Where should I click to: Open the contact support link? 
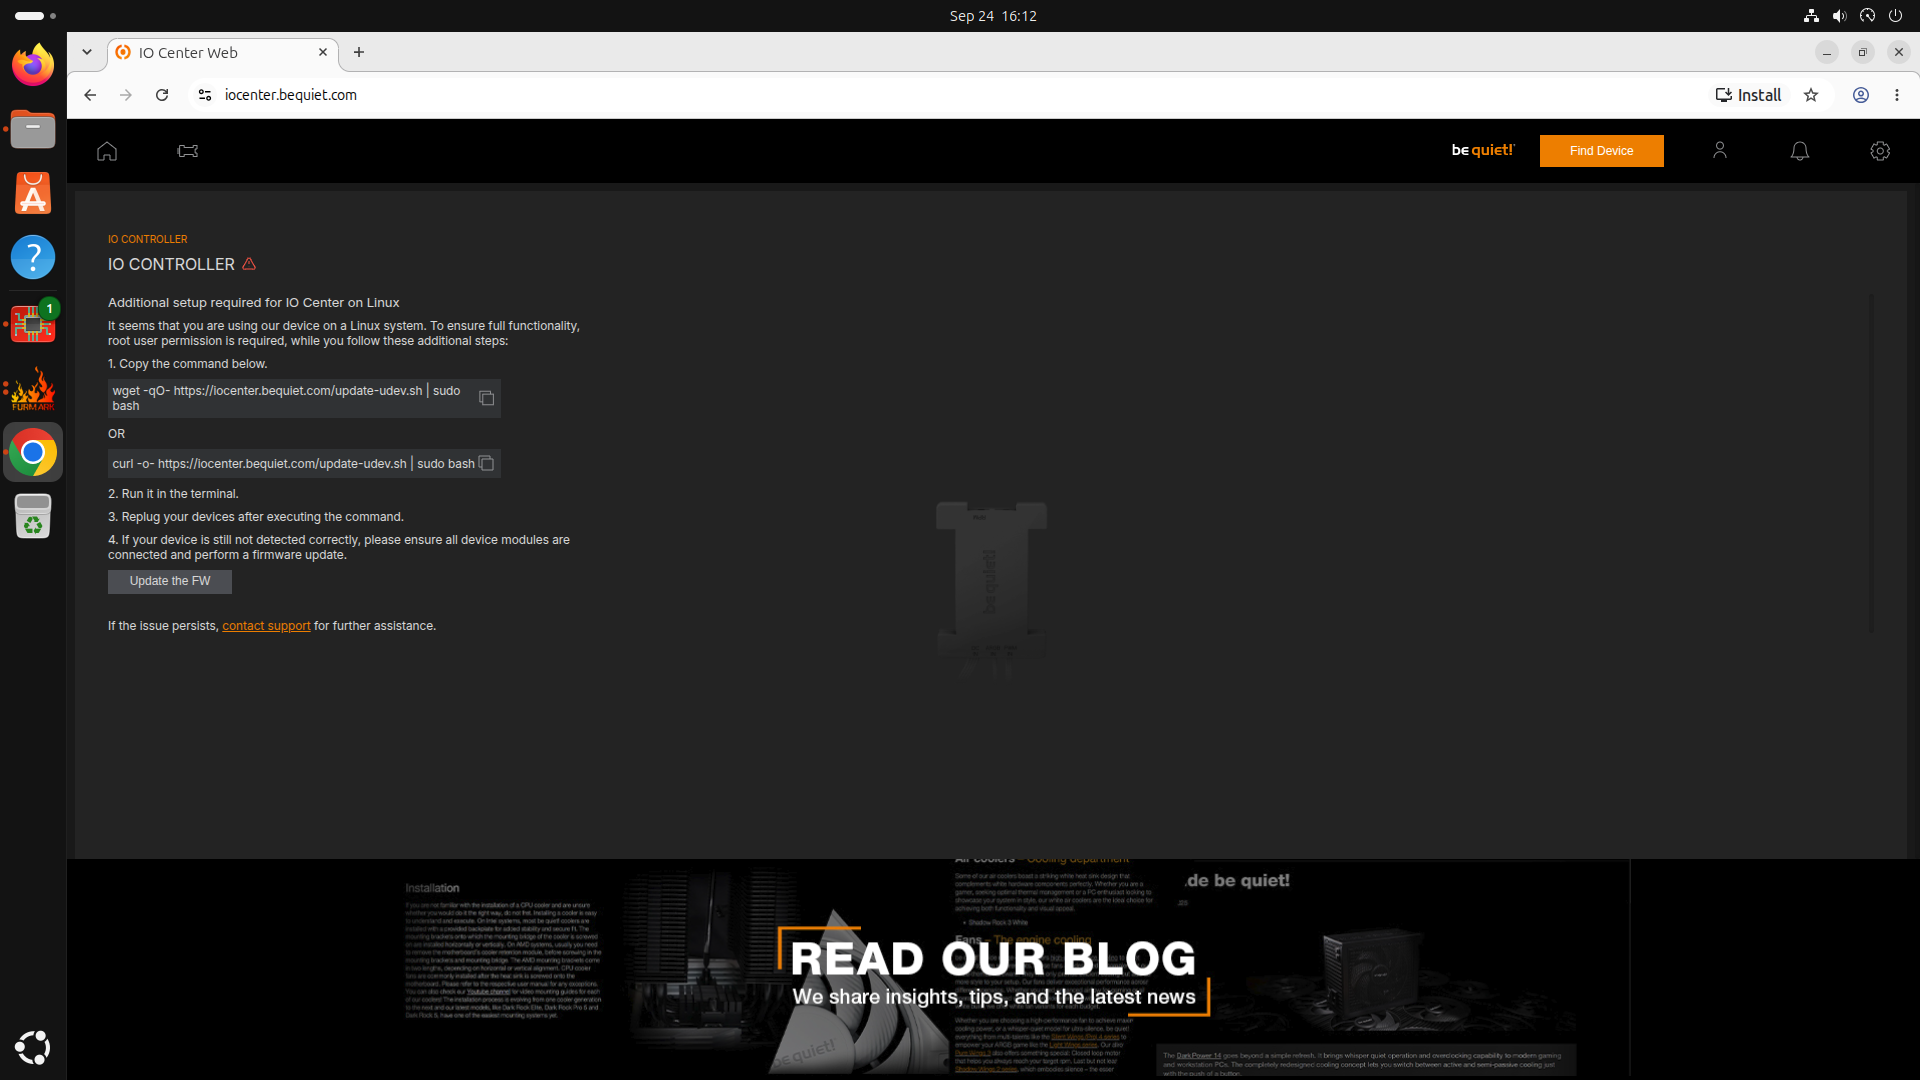[266, 626]
